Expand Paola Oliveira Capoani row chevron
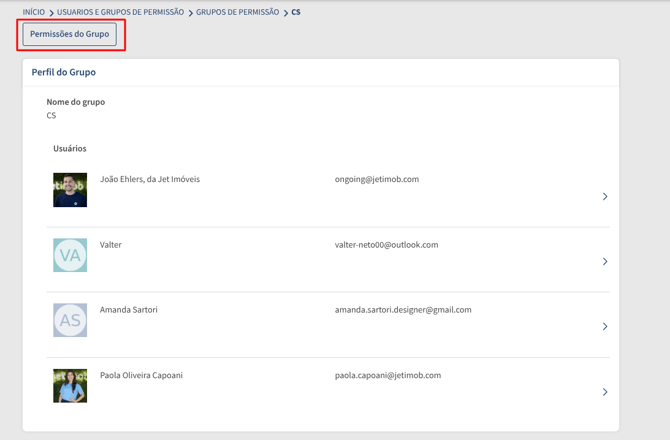 tap(605, 392)
